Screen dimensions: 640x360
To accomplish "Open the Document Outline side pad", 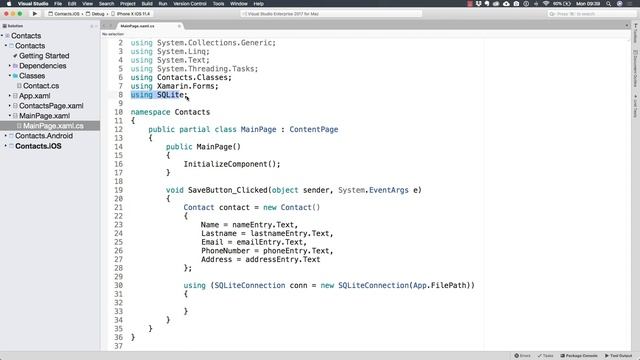I will point(636,69).
